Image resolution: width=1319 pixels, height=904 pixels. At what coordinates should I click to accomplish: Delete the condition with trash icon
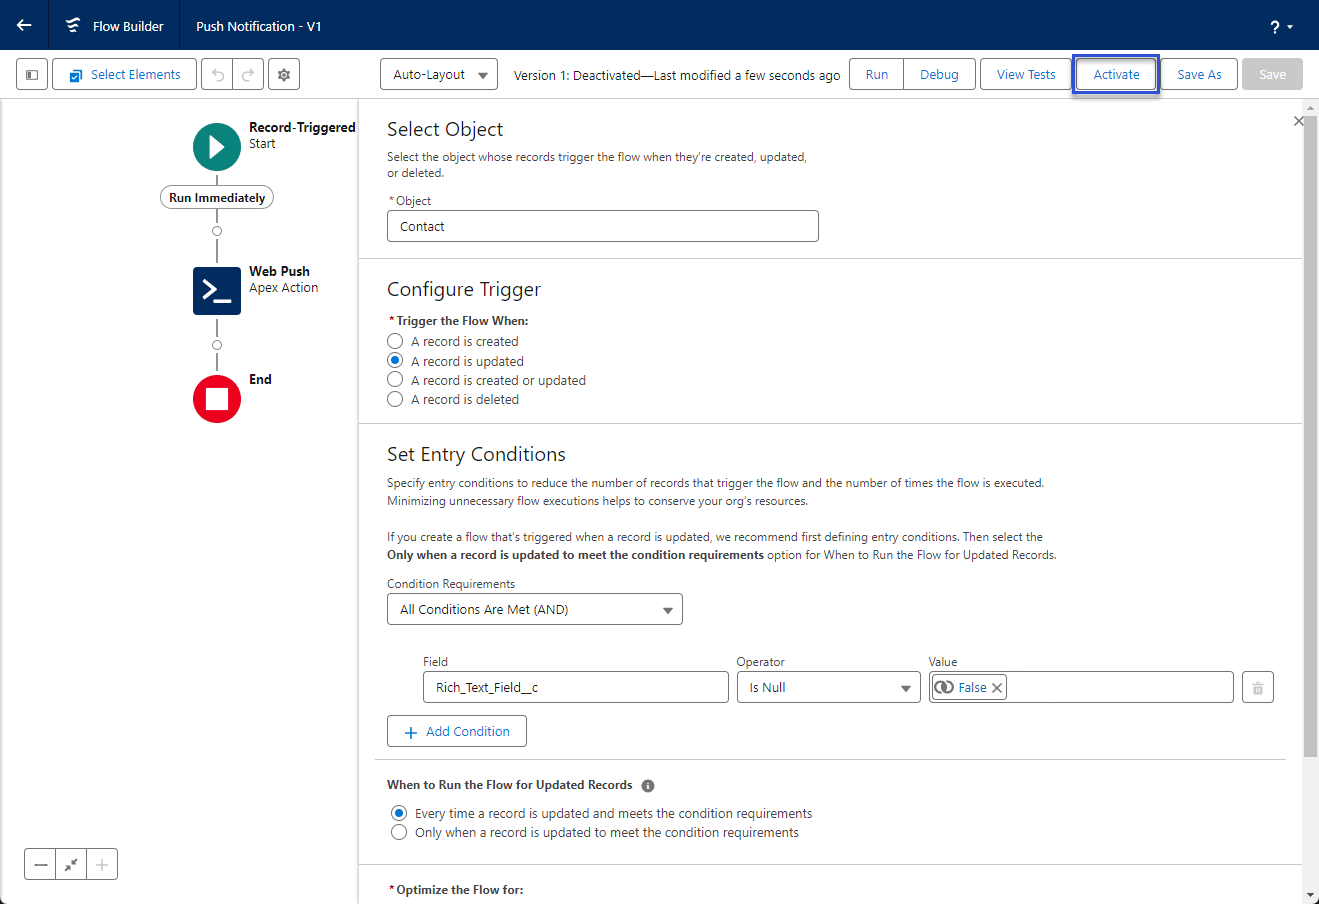pos(1257,688)
